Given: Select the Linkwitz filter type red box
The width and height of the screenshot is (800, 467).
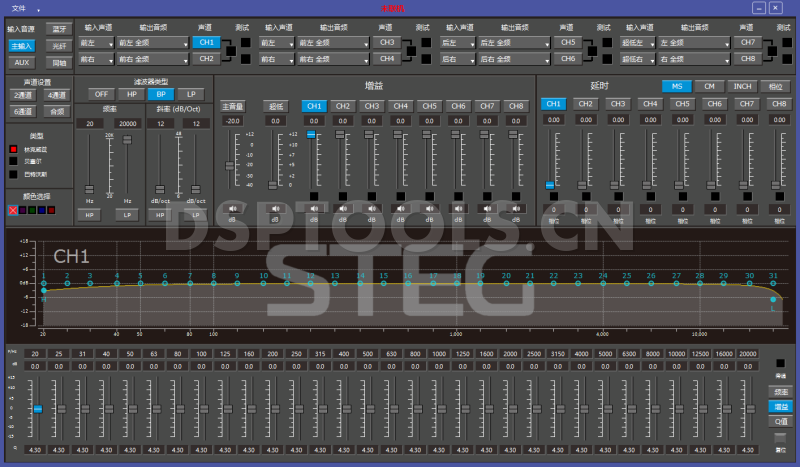Looking at the screenshot, I should pos(13,149).
